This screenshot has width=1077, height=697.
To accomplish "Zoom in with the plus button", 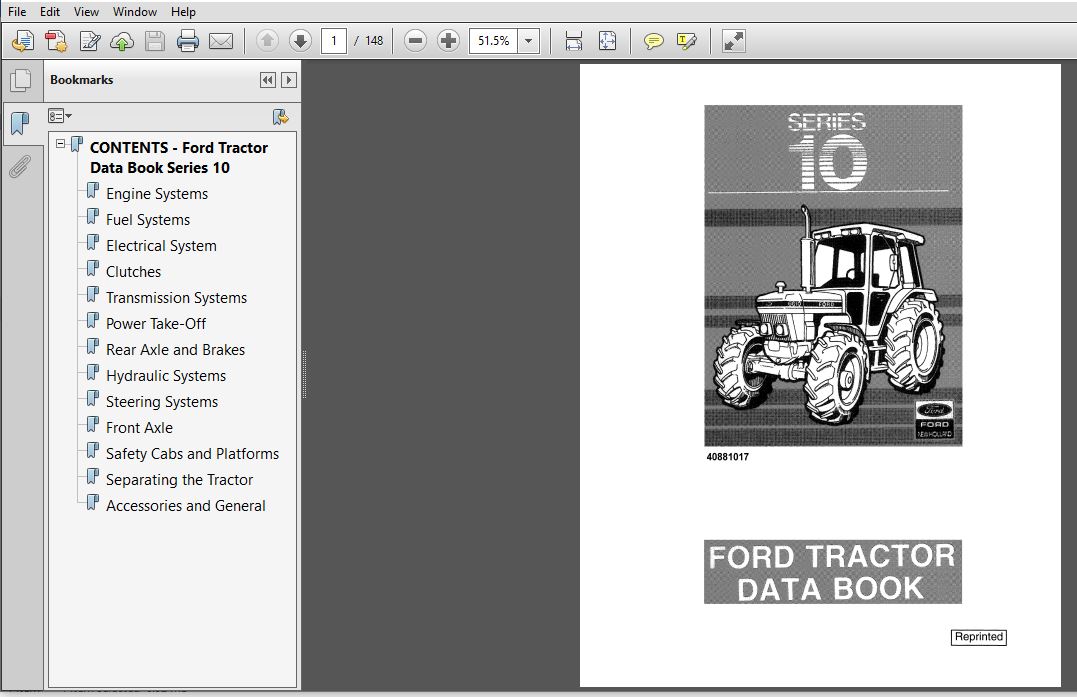I will [x=449, y=41].
